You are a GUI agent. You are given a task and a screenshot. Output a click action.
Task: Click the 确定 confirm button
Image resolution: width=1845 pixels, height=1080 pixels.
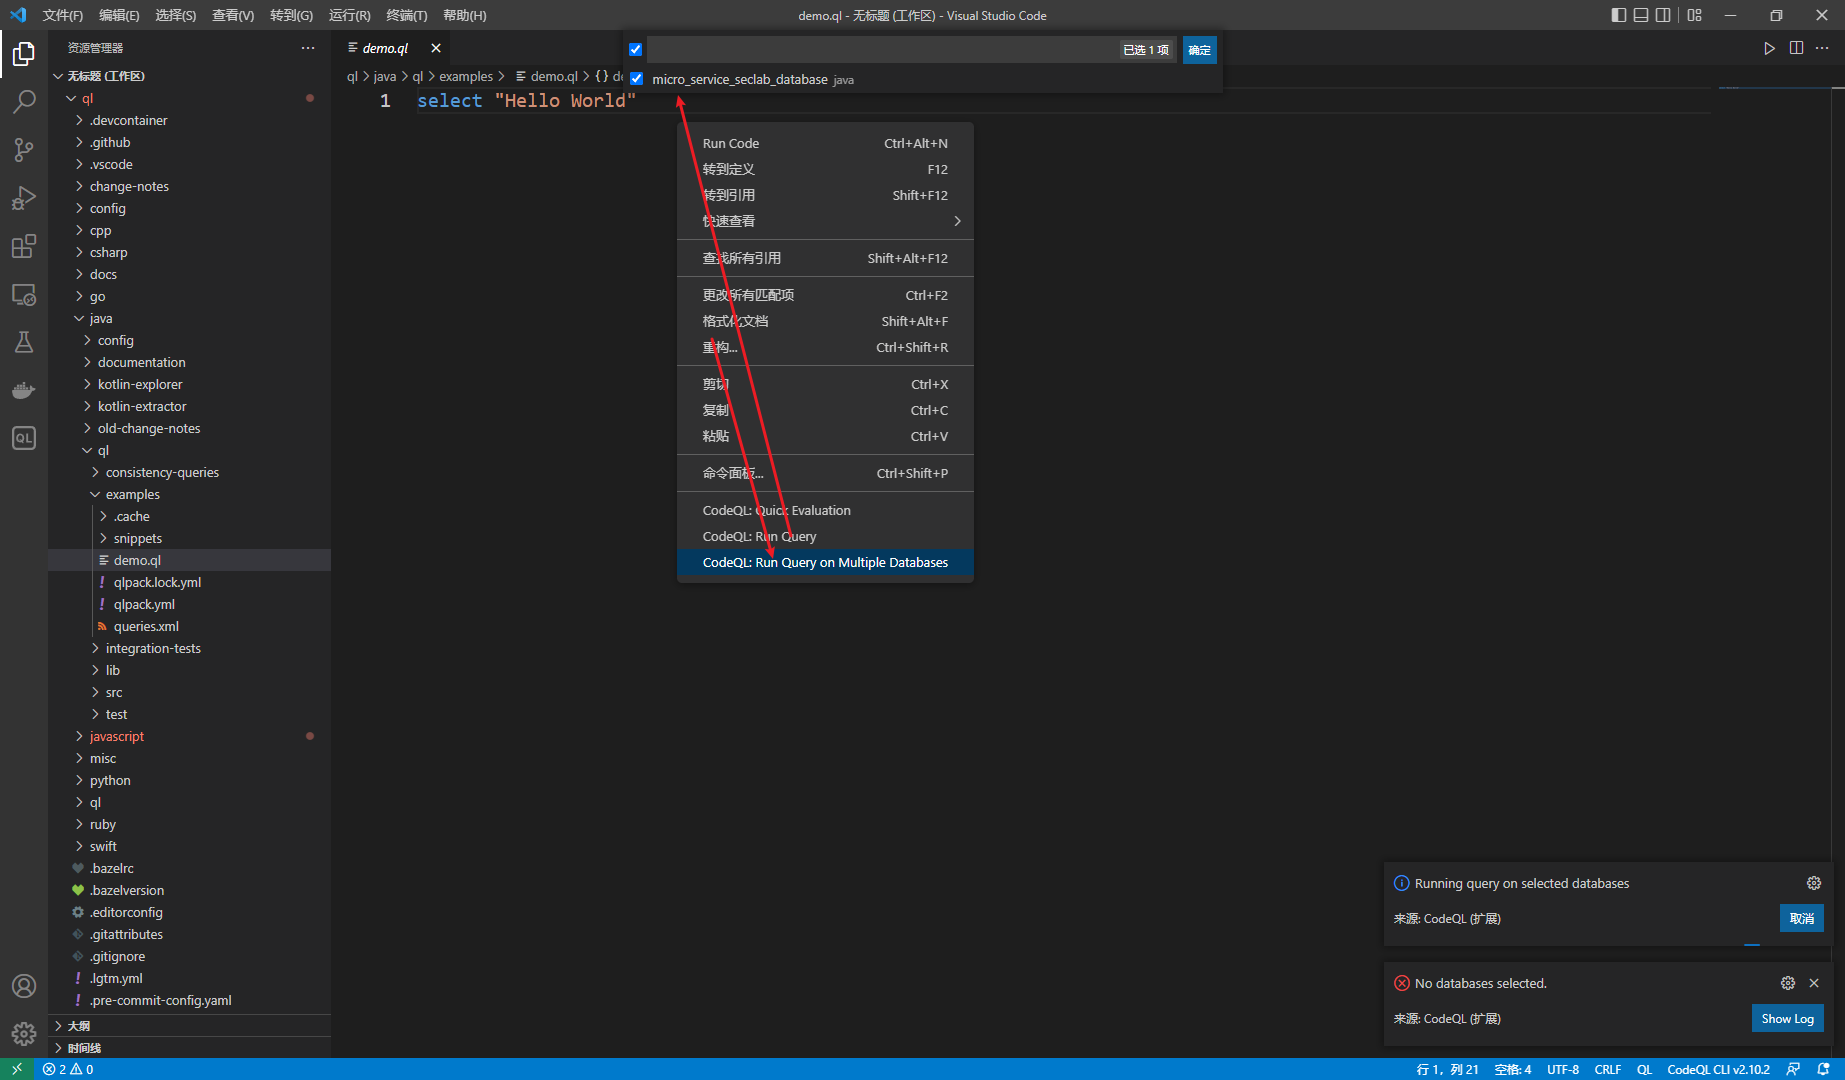pos(1199,50)
